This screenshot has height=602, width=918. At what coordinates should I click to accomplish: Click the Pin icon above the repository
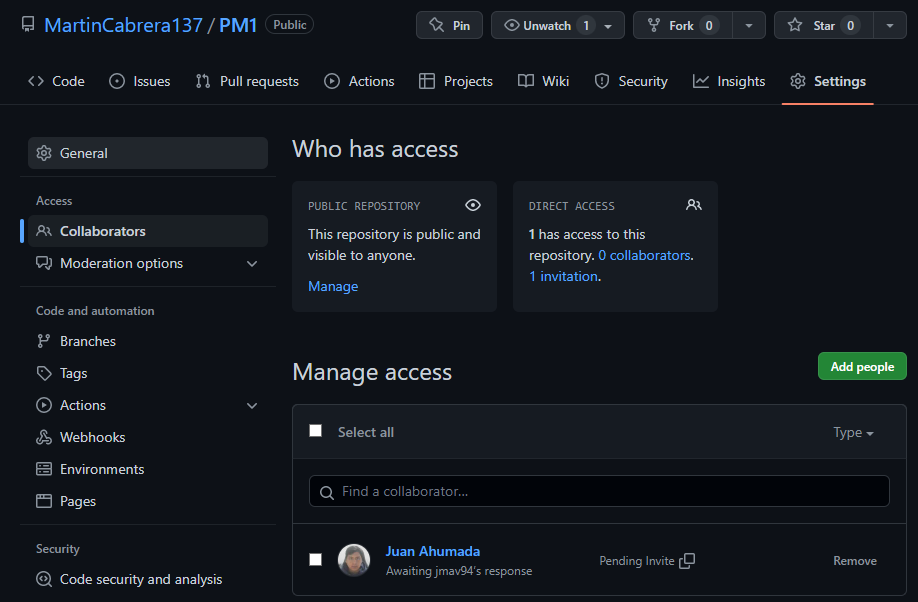click(x=435, y=25)
